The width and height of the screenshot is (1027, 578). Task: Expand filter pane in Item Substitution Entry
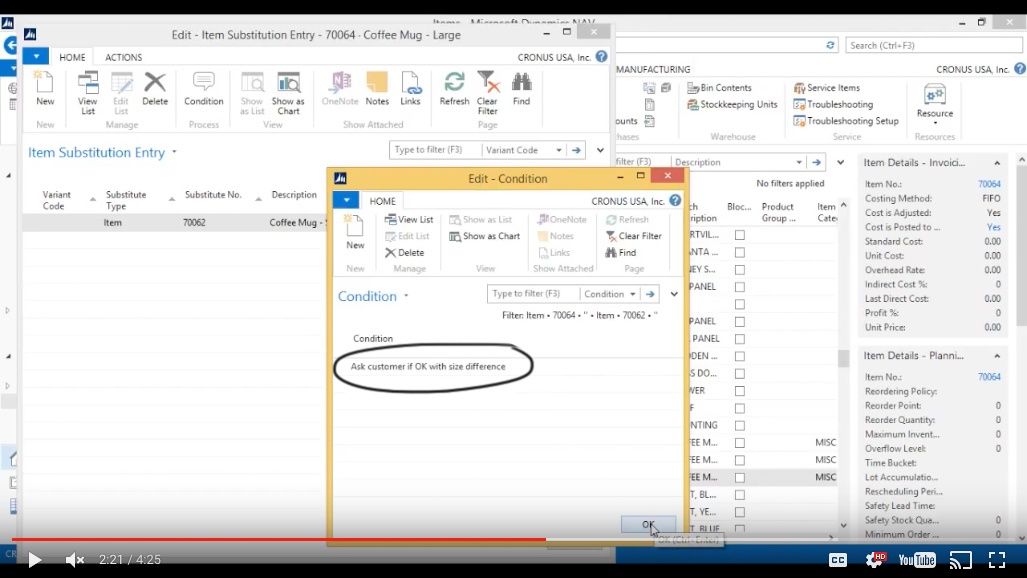600,150
